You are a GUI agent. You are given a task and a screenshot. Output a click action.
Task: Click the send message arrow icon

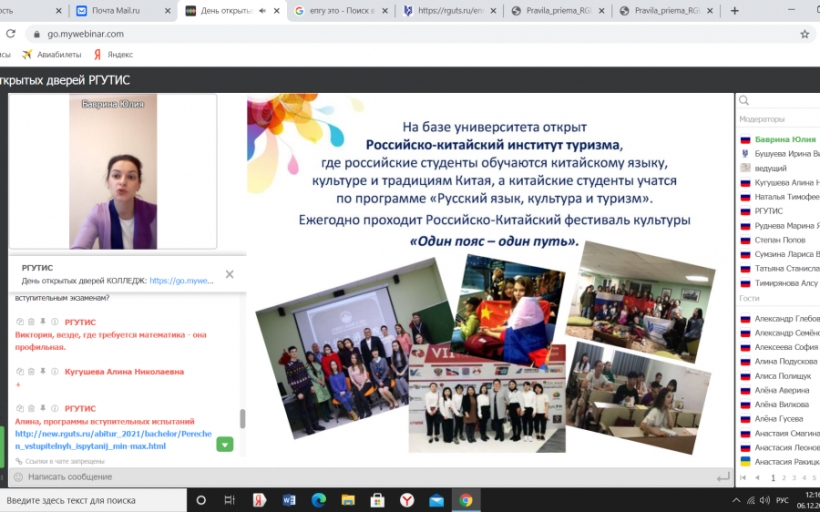(x=723, y=477)
